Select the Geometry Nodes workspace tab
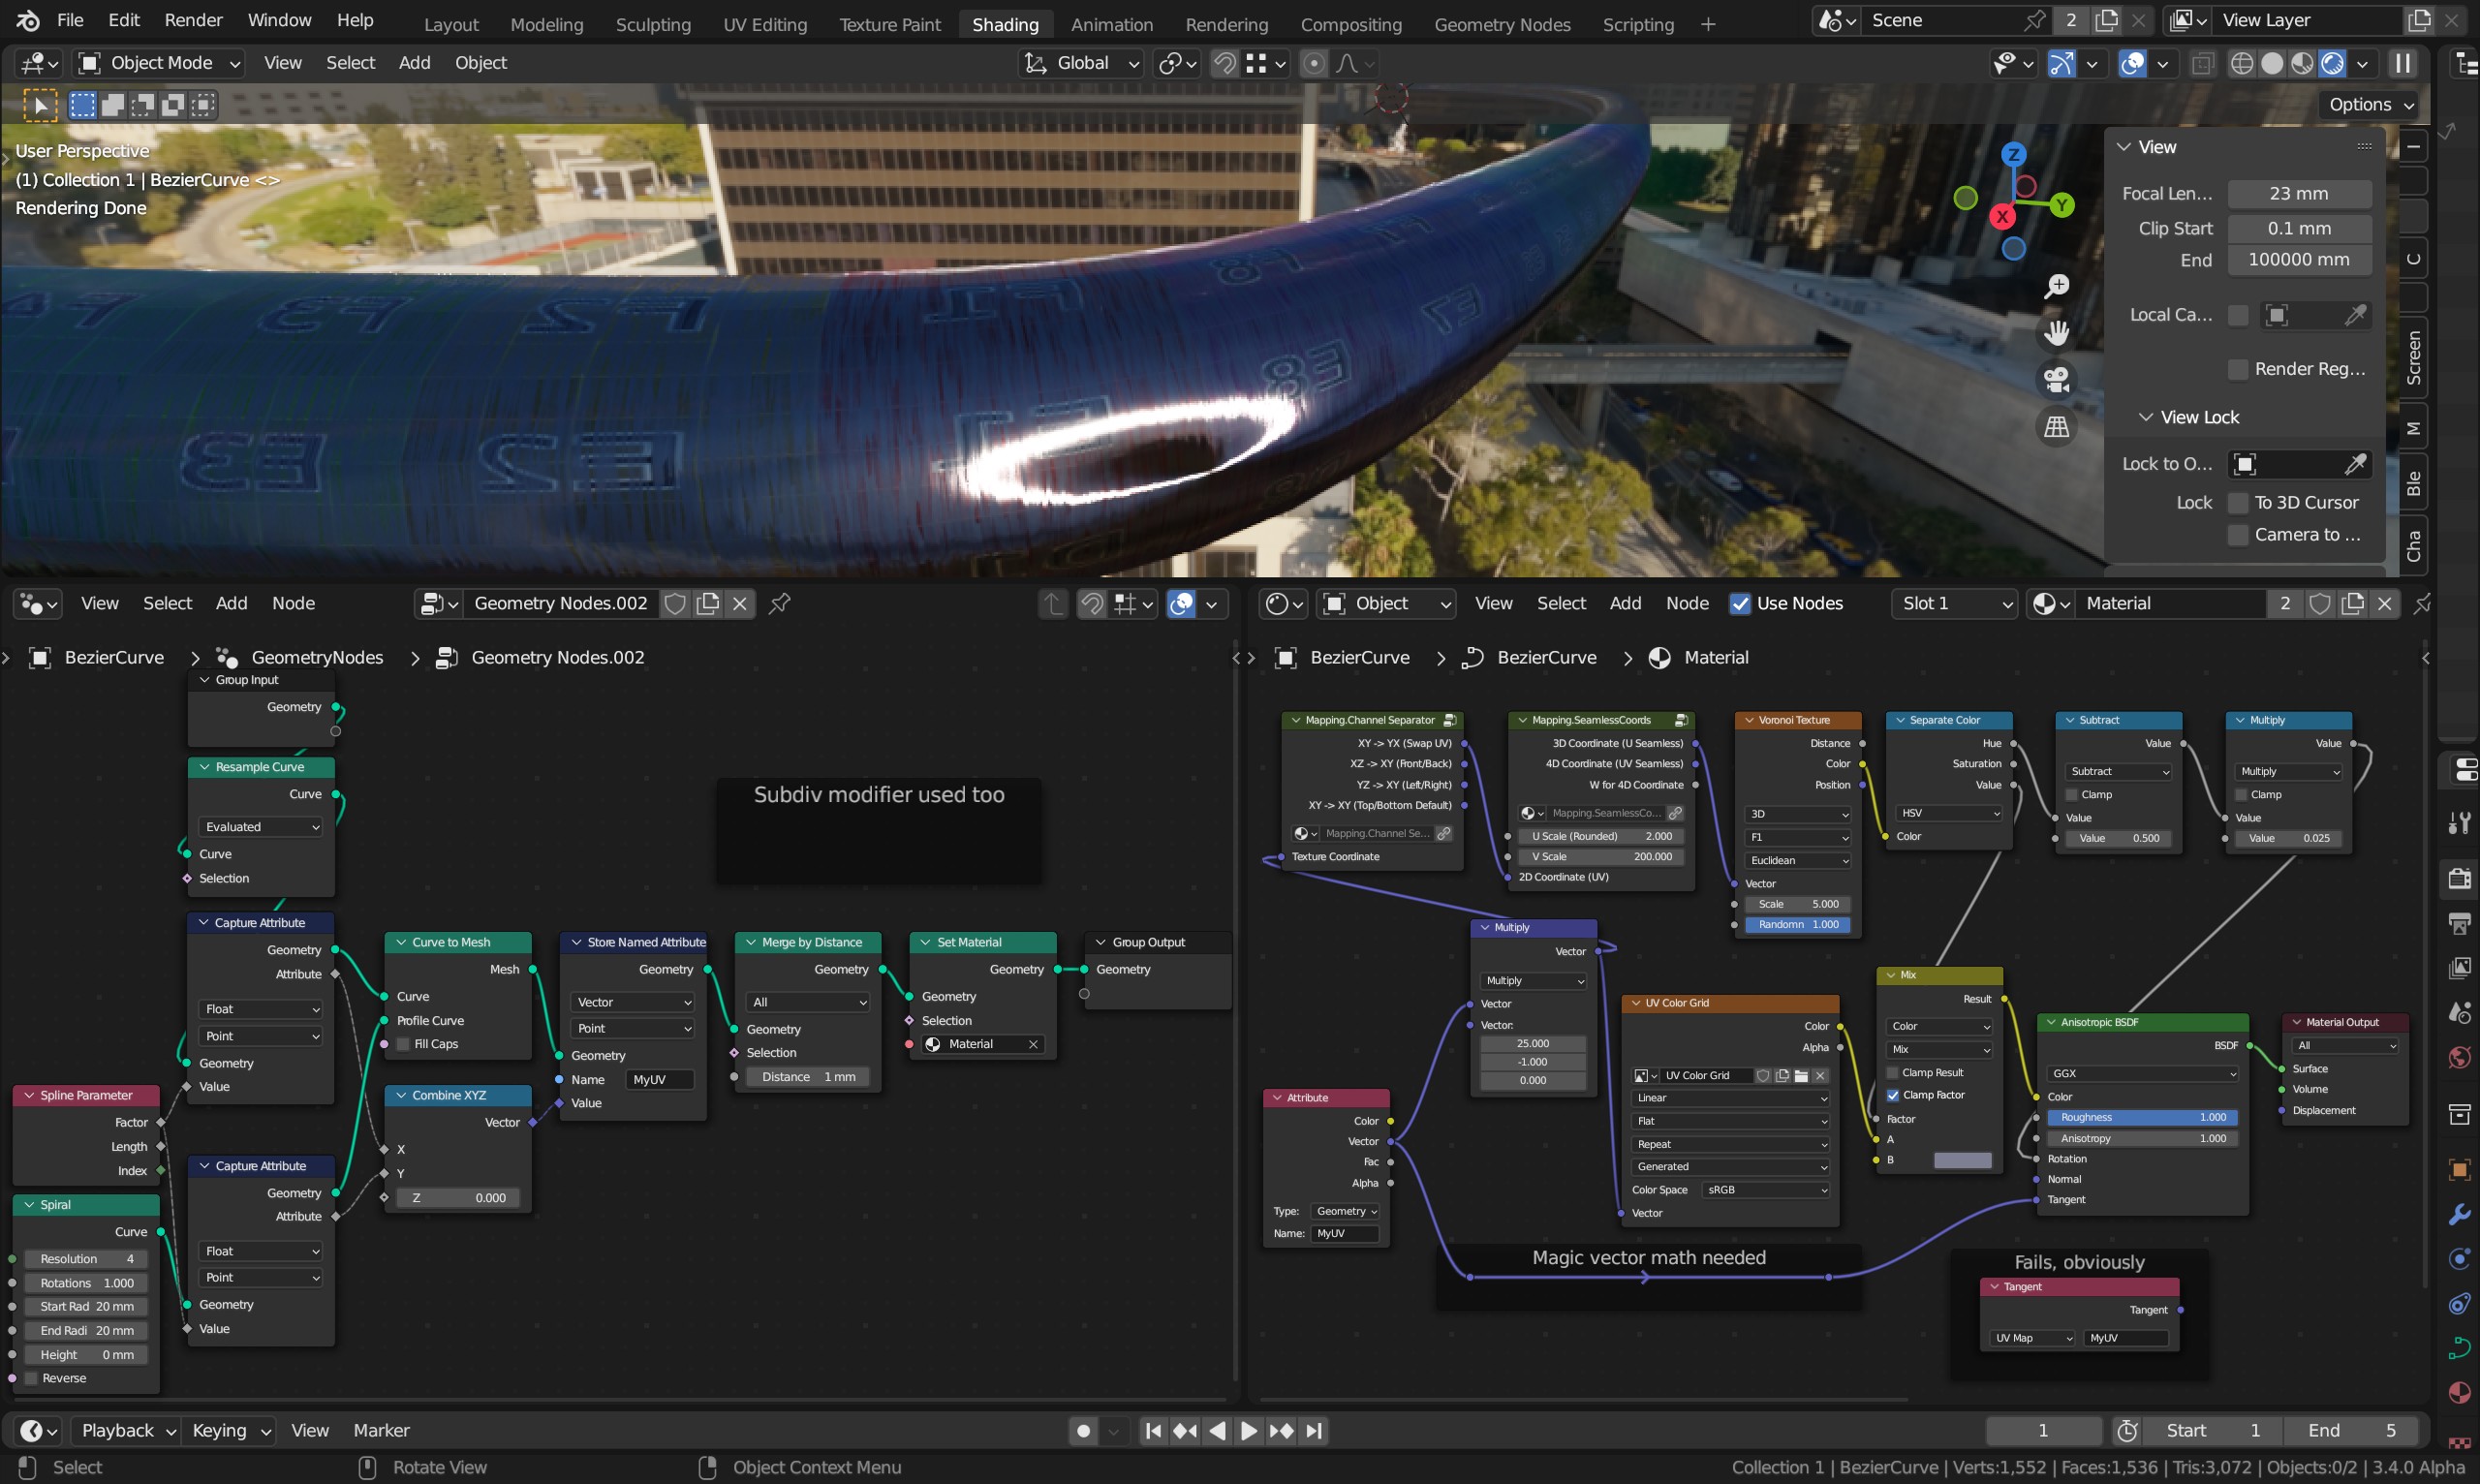 click(1502, 23)
